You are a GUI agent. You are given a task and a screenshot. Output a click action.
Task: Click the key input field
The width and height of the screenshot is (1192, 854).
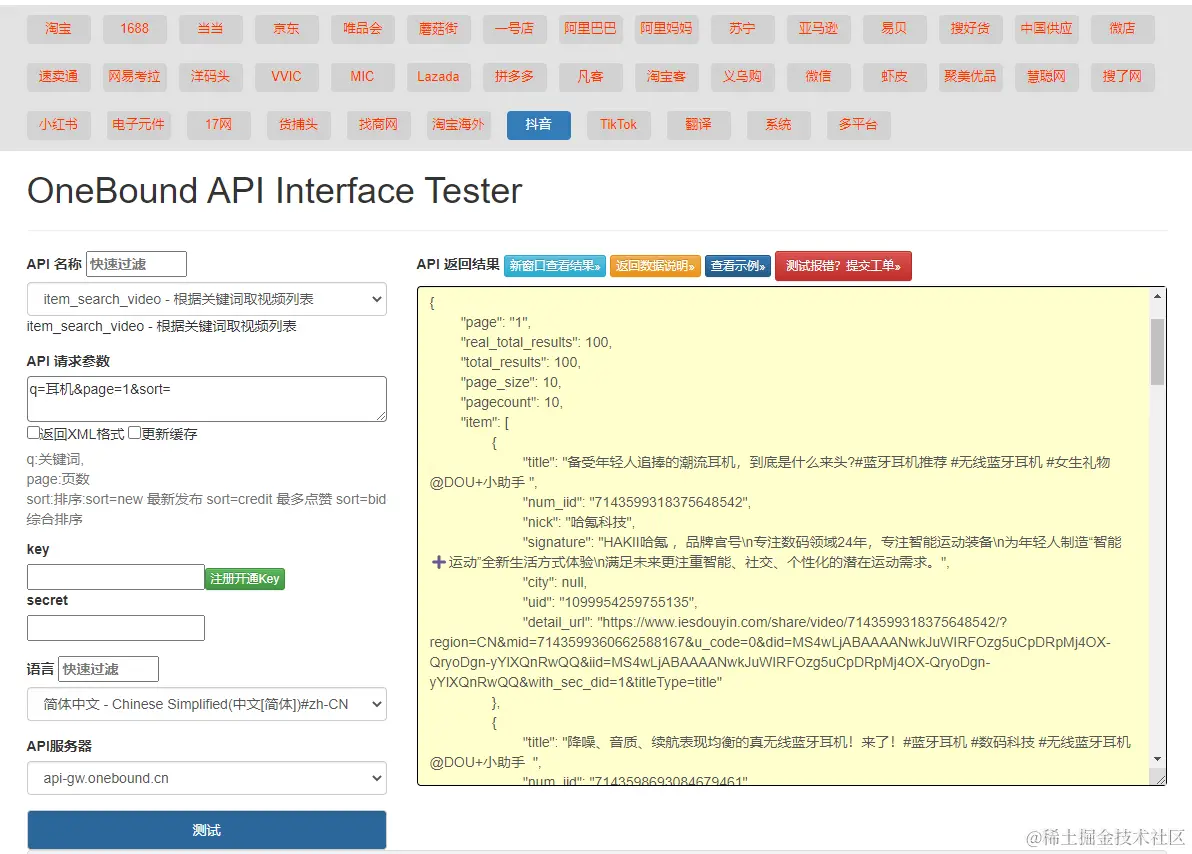point(116,576)
